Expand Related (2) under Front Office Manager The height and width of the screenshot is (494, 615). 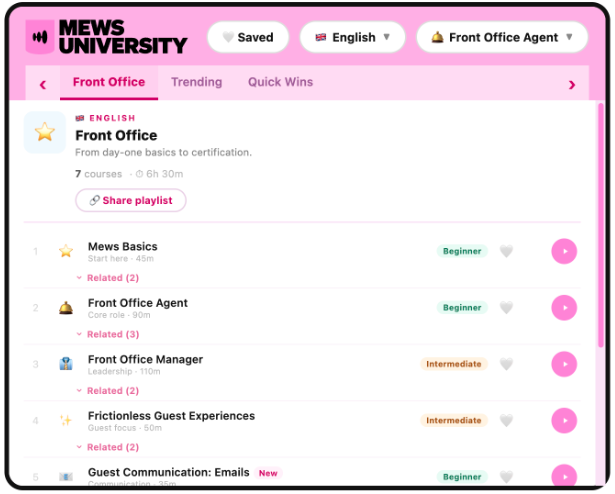[108, 391]
